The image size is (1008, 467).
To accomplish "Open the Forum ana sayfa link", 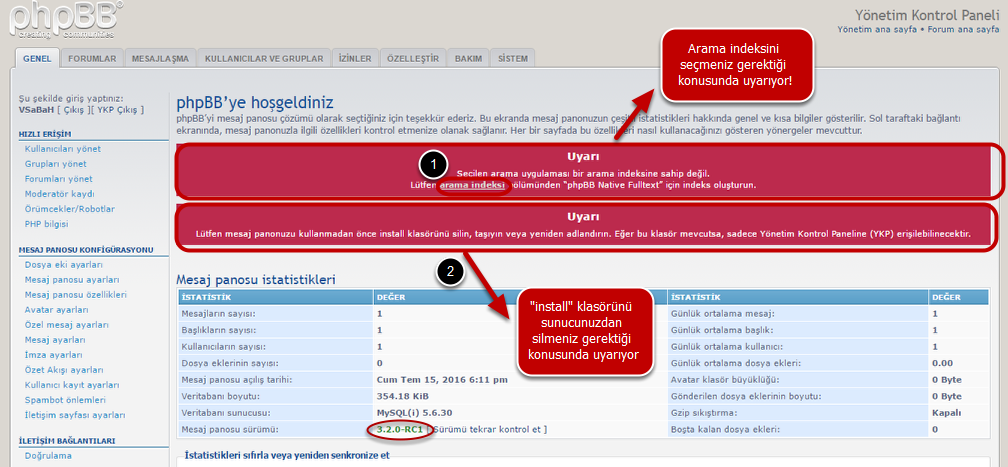I will pos(962,30).
